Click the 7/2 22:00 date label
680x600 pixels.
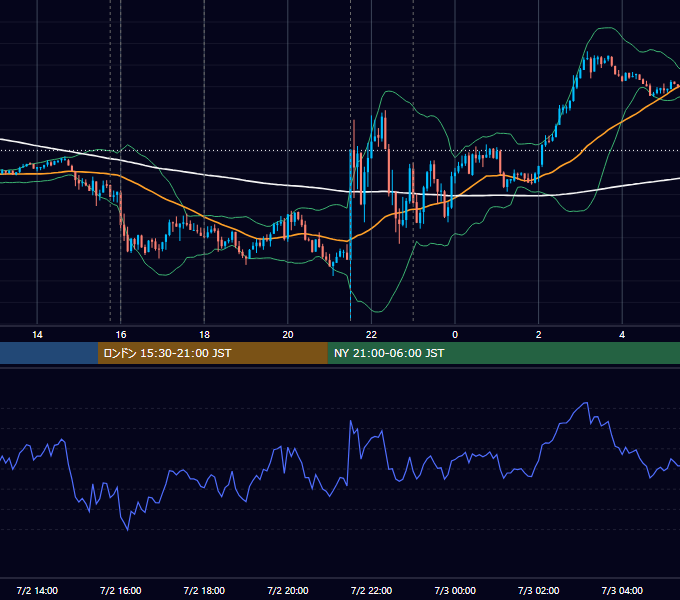pos(371,590)
